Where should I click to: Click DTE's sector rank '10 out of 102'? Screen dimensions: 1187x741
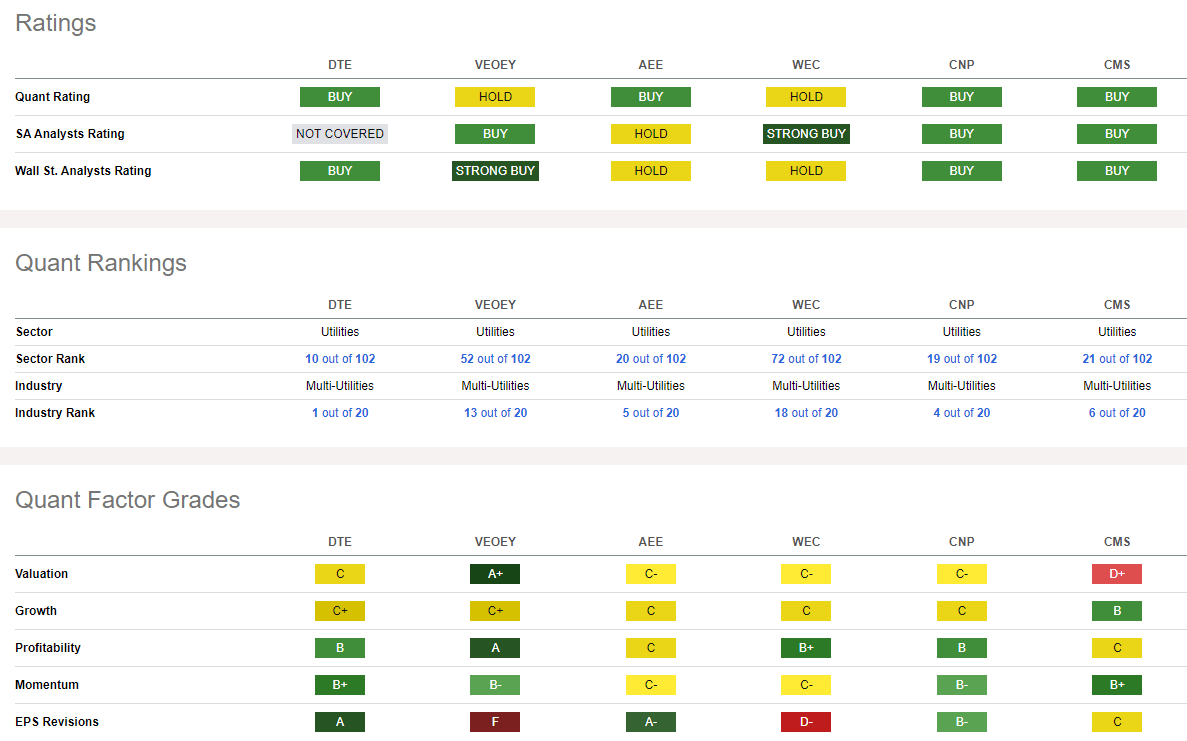pos(340,359)
